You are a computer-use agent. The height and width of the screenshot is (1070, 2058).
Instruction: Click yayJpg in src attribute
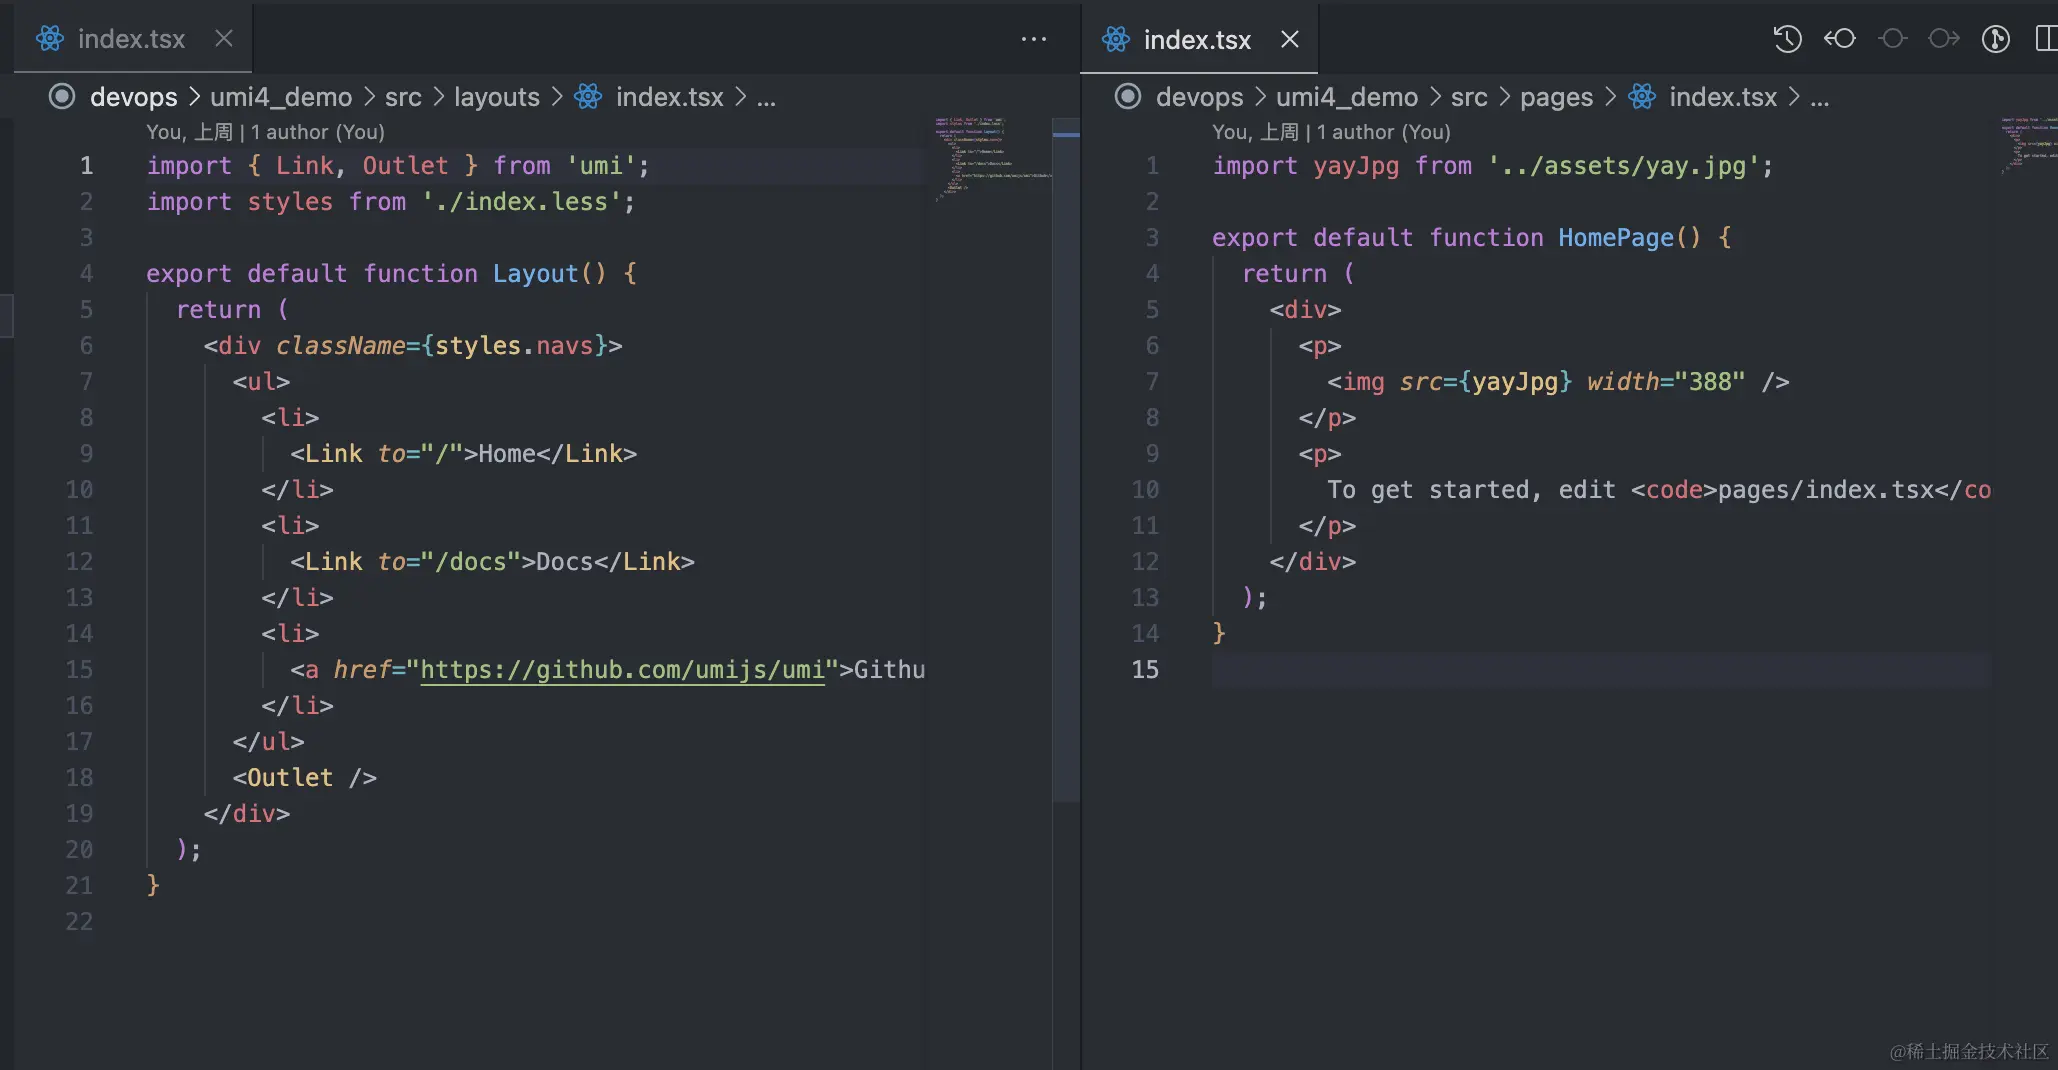click(x=1515, y=381)
